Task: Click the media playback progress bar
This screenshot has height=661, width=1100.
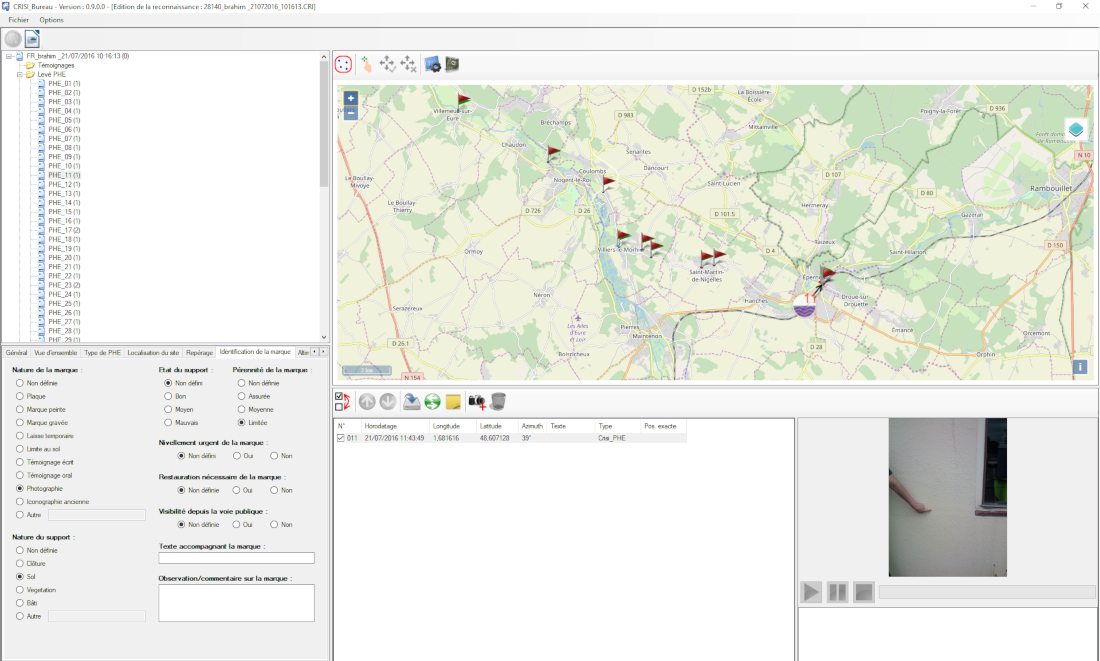Action: 986,592
